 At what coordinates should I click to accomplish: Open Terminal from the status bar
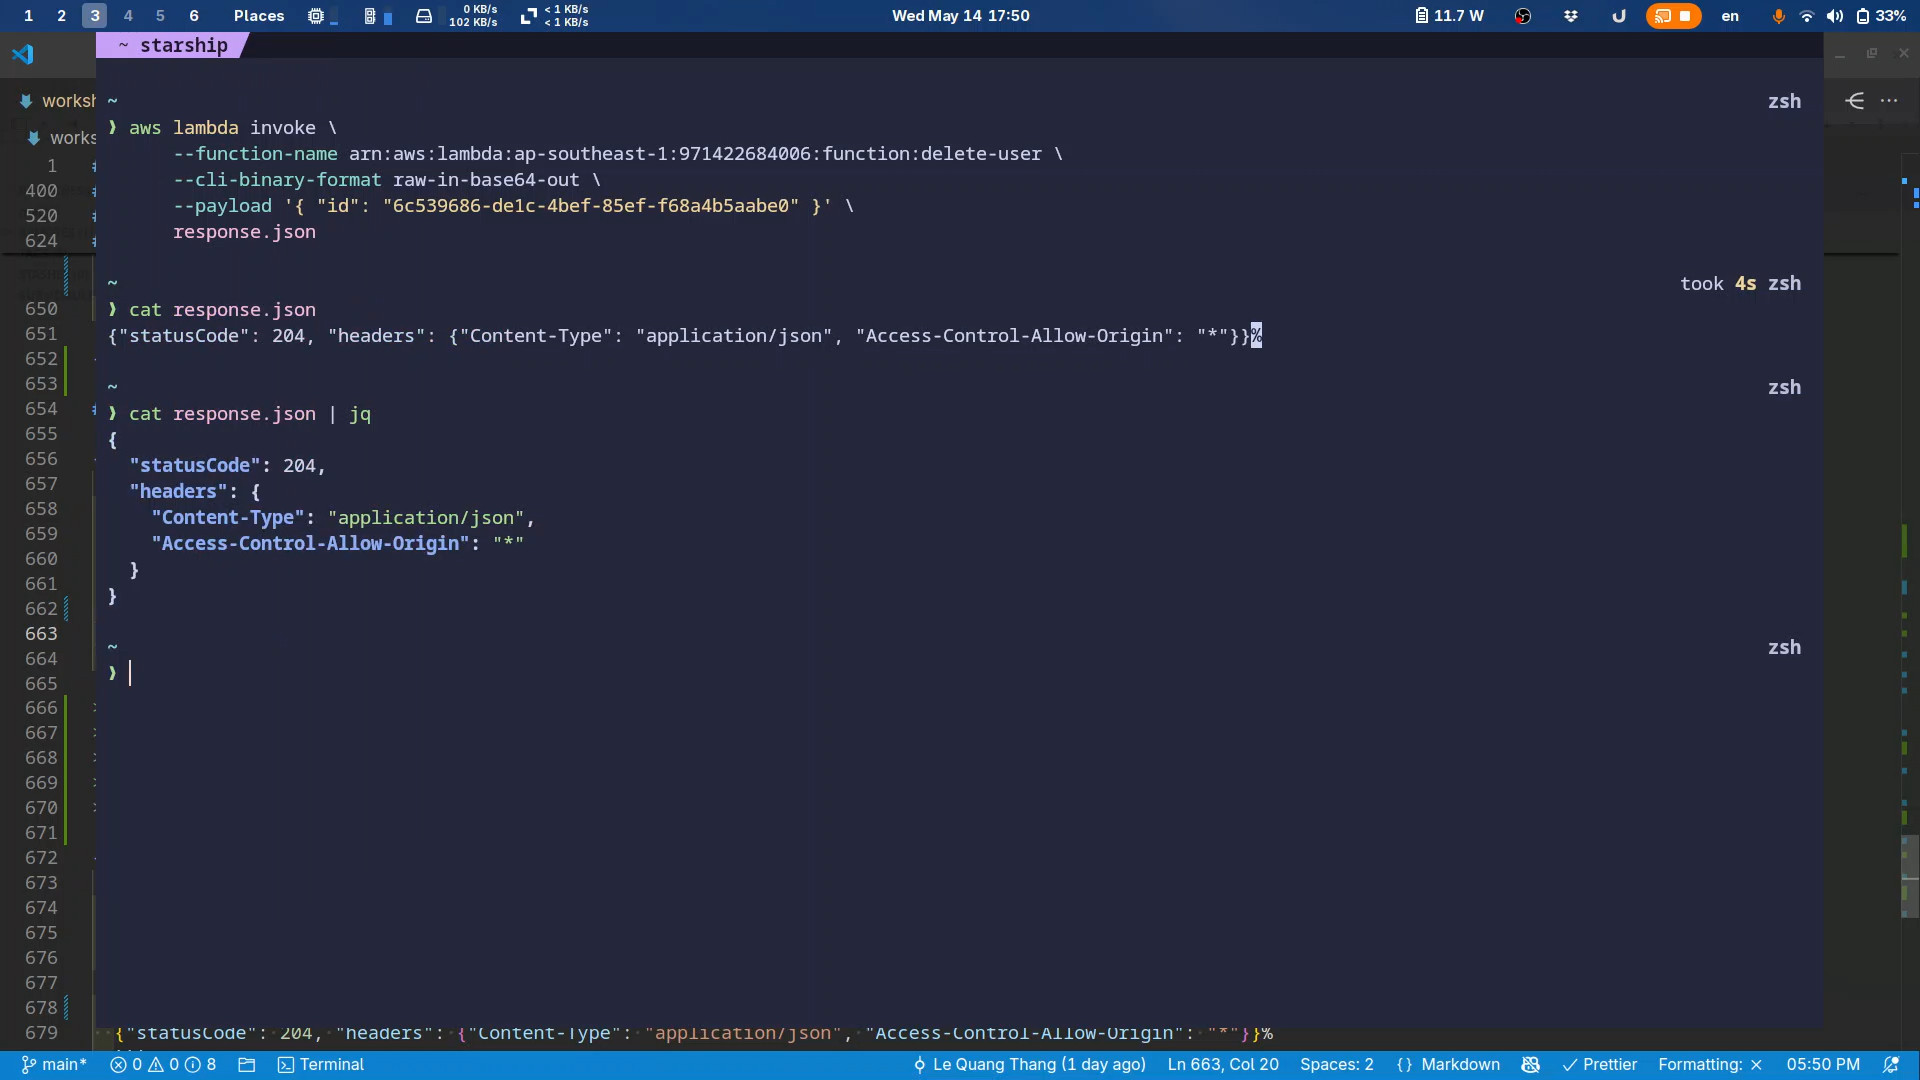pos(321,1065)
